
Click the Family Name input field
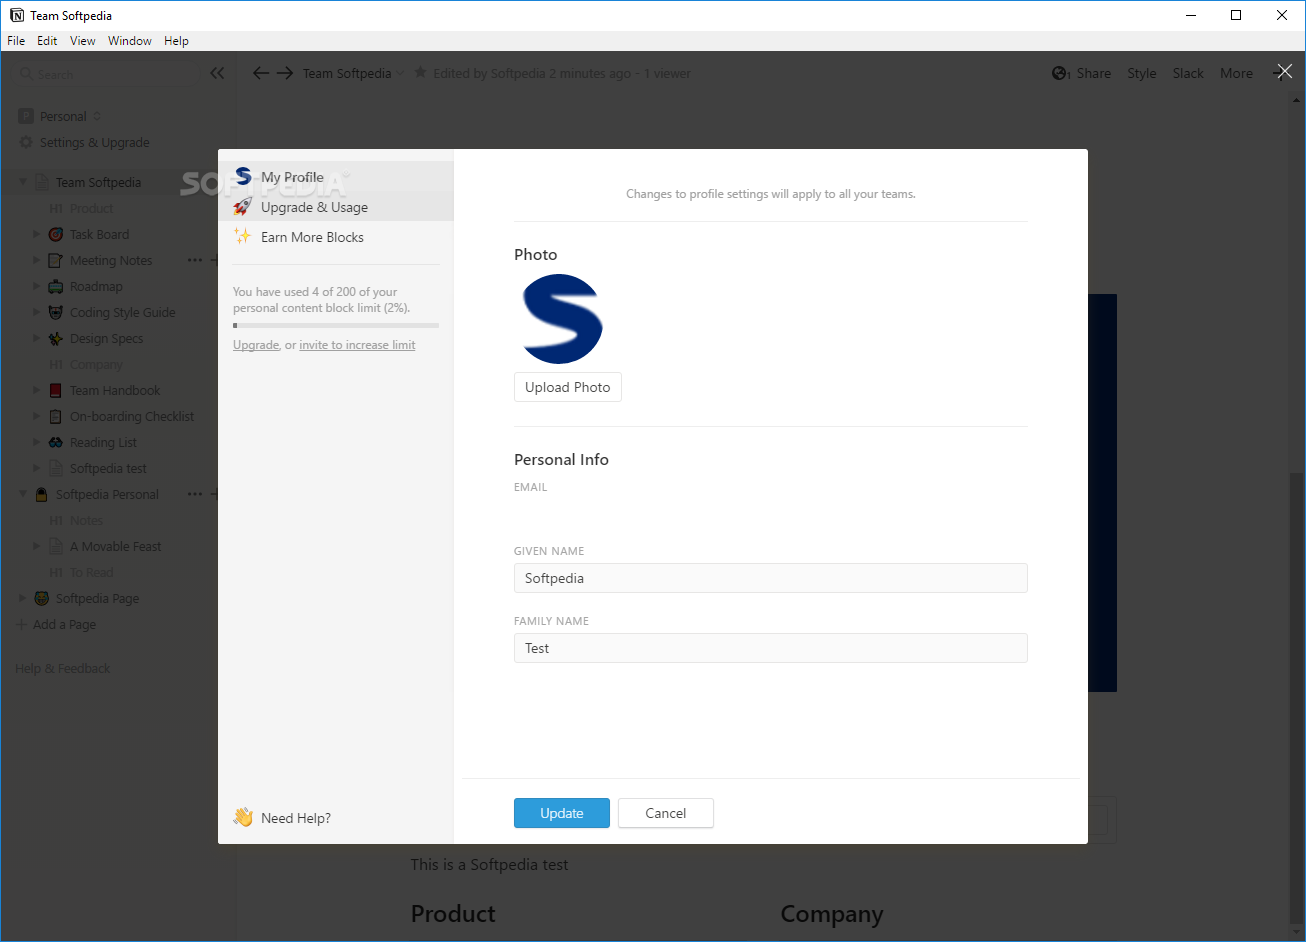pos(771,648)
